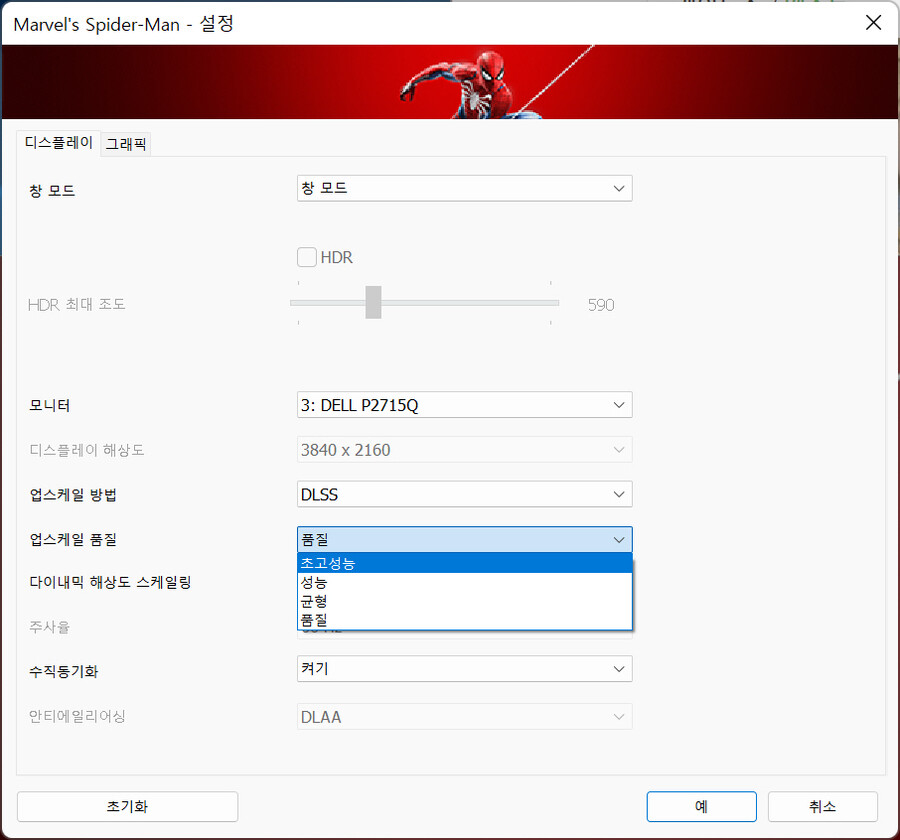Choose 품질 from the quality list
This screenshot has height=840, width=900.
coord(464,620)
